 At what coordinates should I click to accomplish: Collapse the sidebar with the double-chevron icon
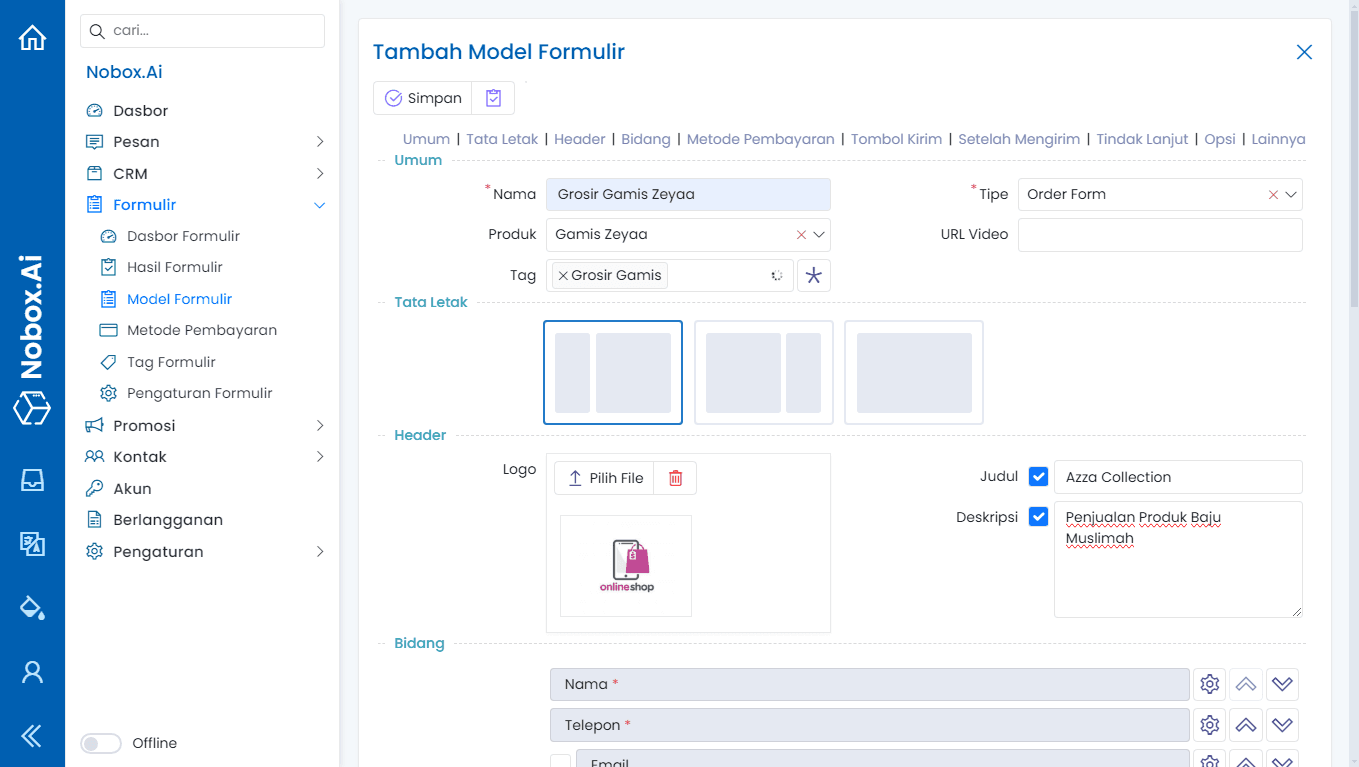point(32,736)
